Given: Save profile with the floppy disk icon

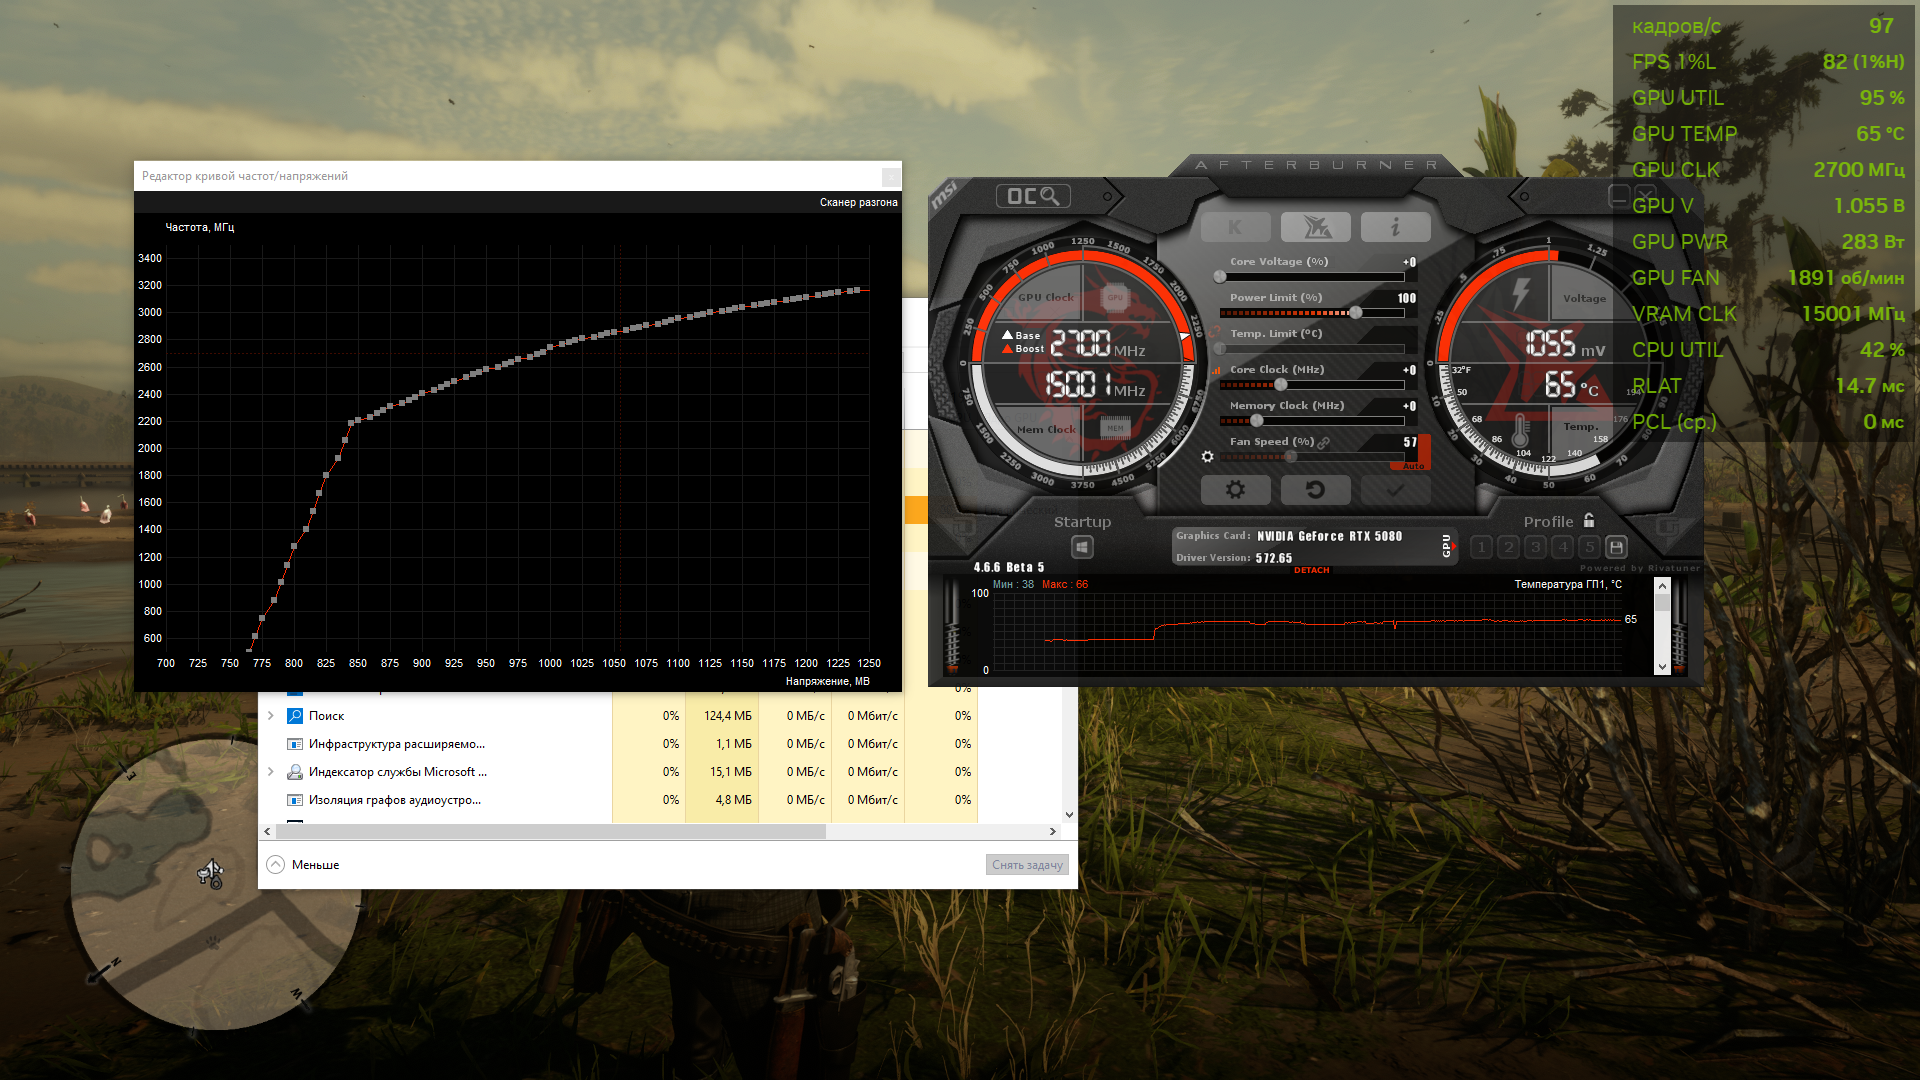Looking at the screenshot, I should [x=1616, y=547].
